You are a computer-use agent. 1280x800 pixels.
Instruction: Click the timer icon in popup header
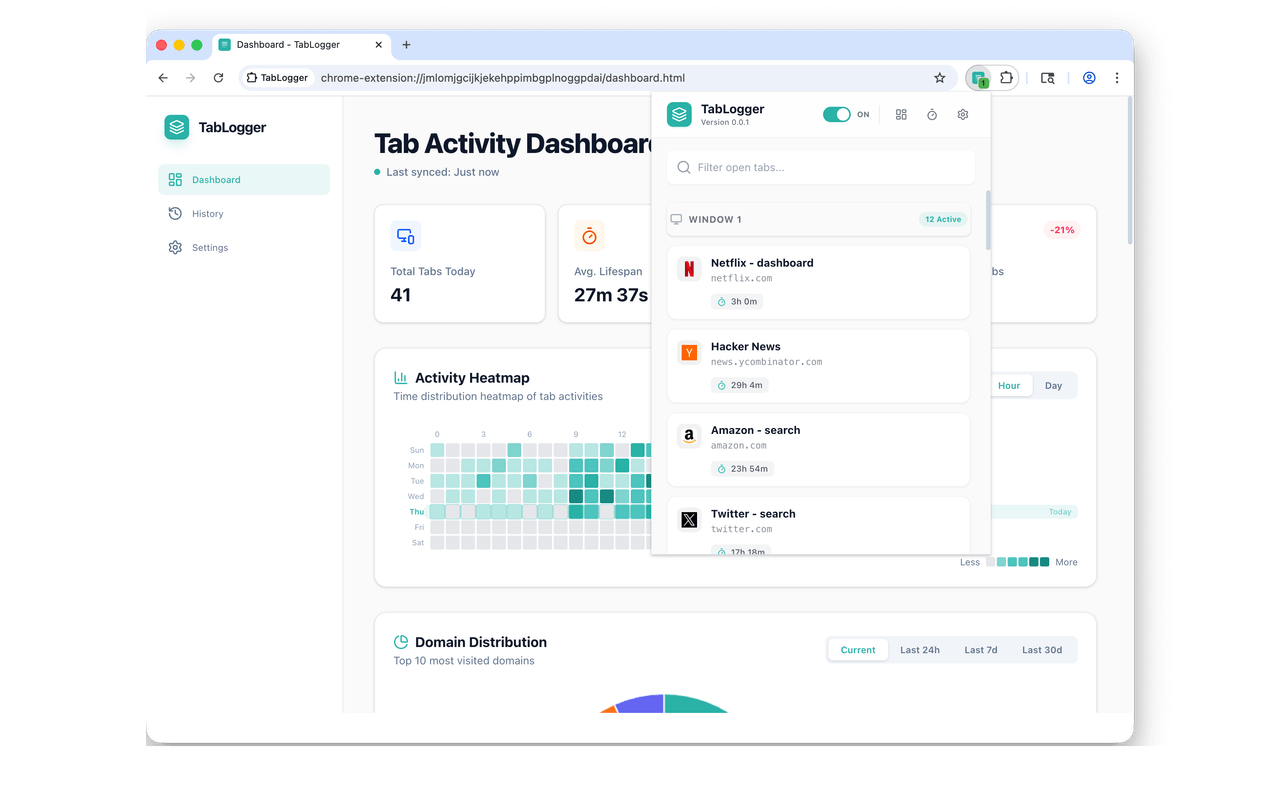(932, 115)
